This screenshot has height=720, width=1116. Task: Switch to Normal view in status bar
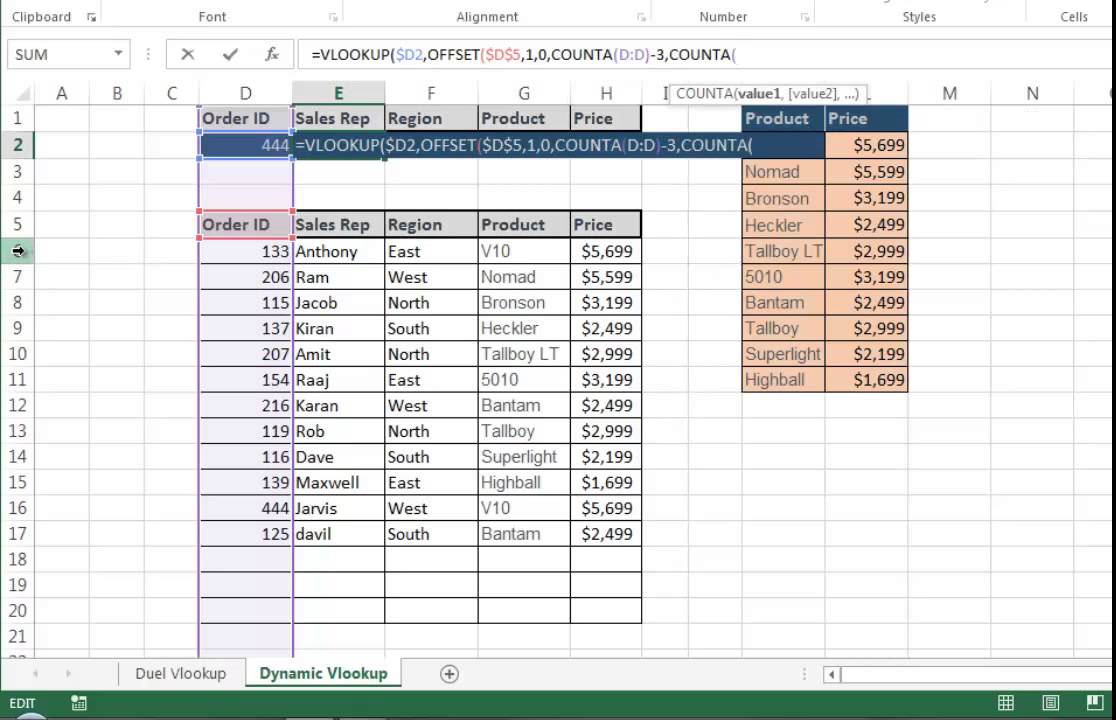1006,703
